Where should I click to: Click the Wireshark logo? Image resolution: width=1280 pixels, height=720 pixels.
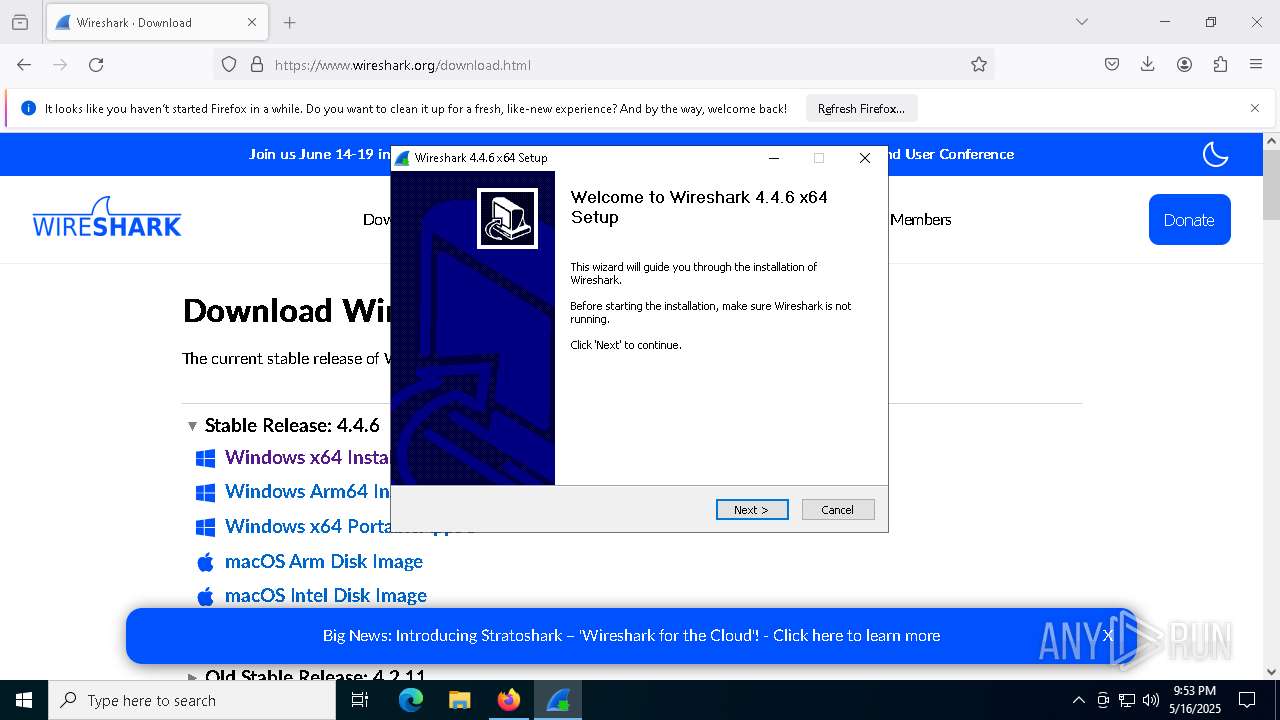(x=107, y=217)
